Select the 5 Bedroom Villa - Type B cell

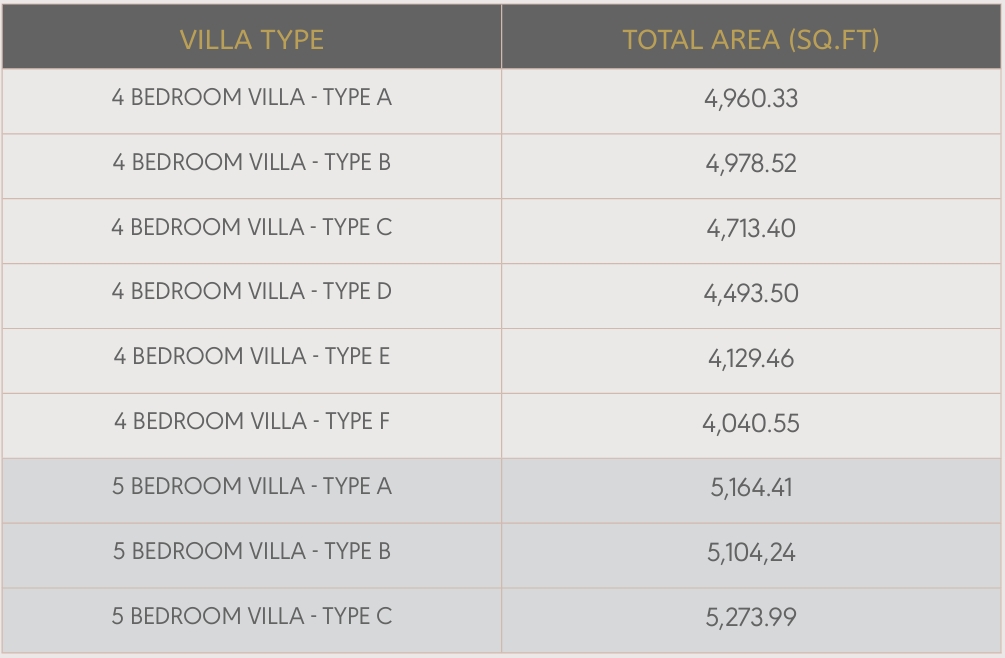(x=252, y=551)
